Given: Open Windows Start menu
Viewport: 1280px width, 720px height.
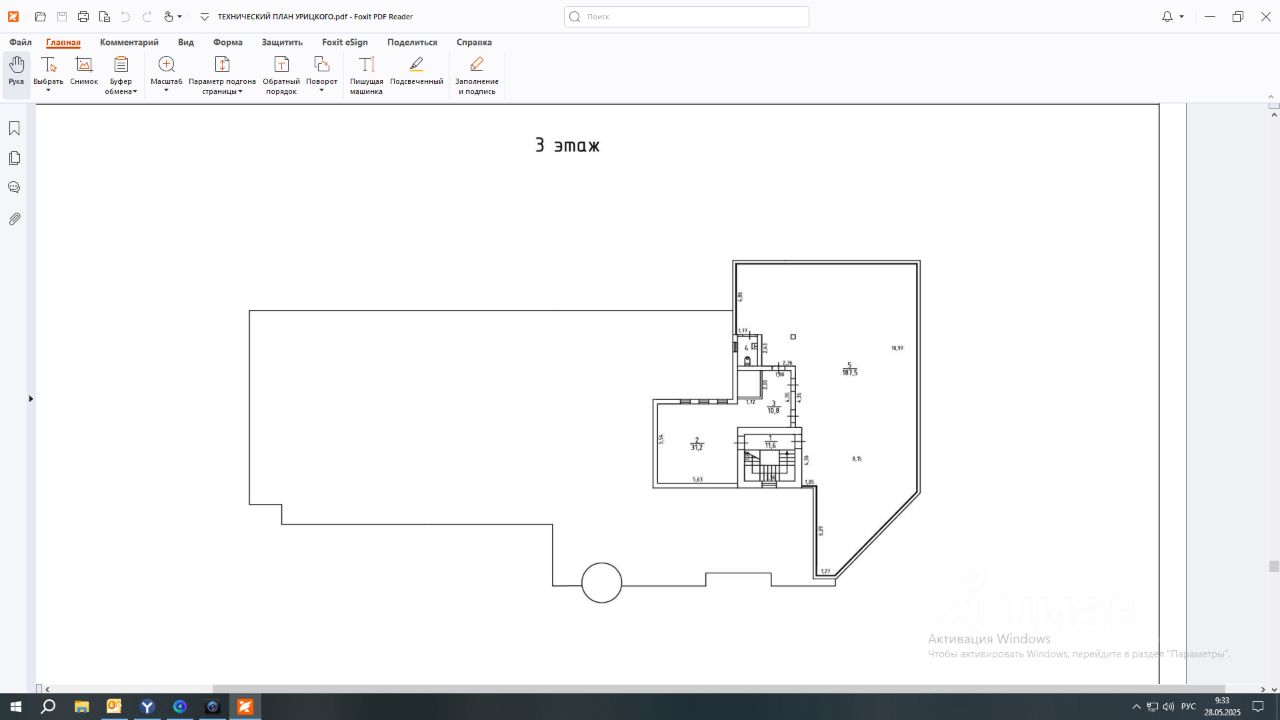Looking at the screenshot, I should 16,707.
